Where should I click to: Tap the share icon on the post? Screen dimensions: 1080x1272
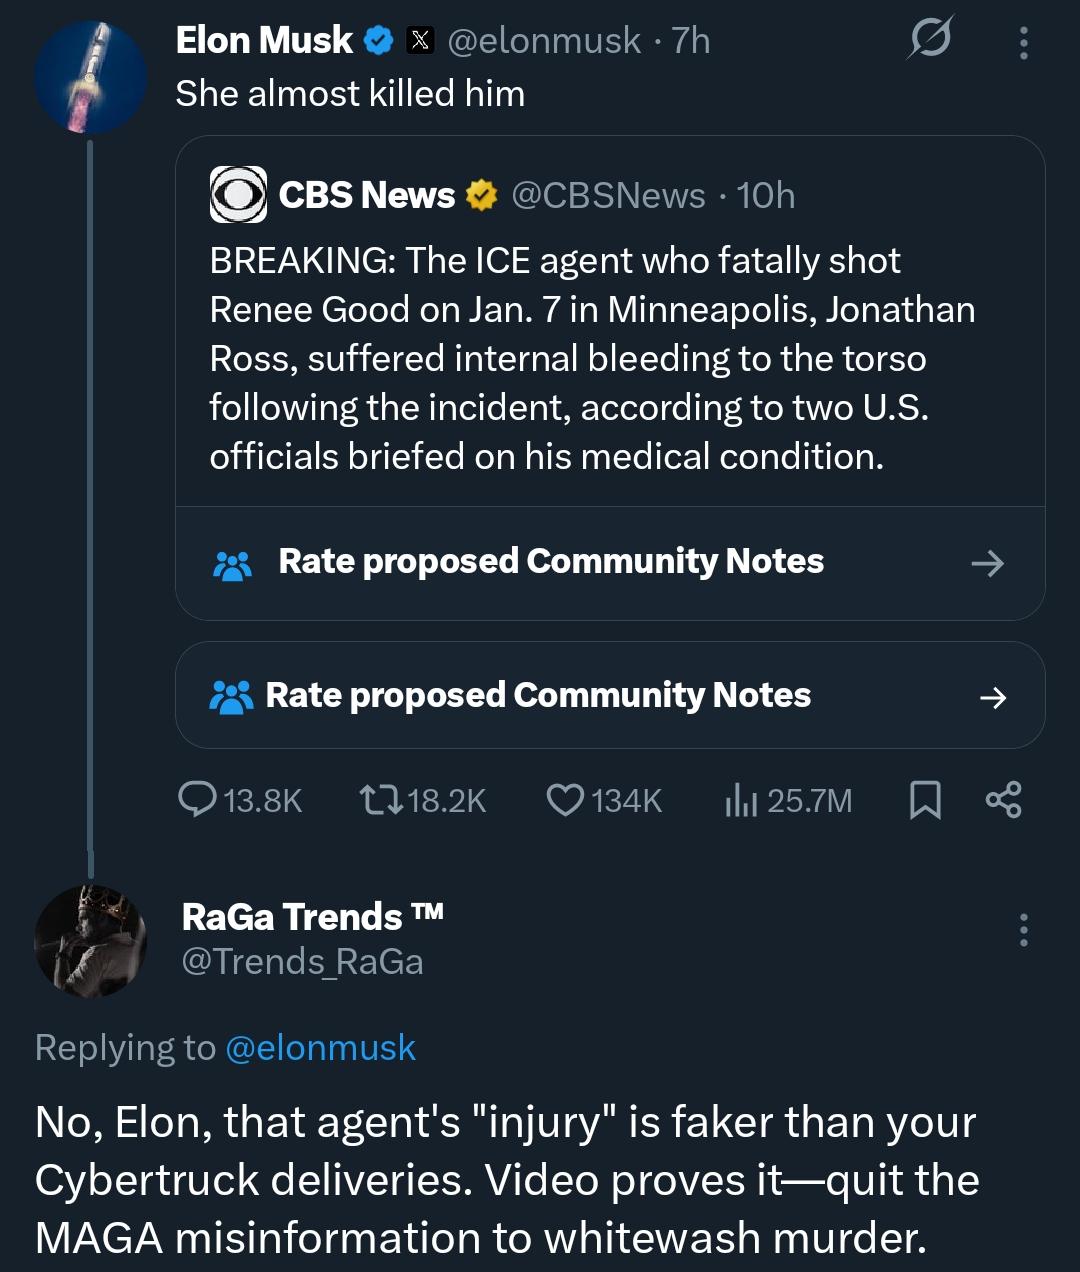pyautogui.click(x=1003, y=800)
